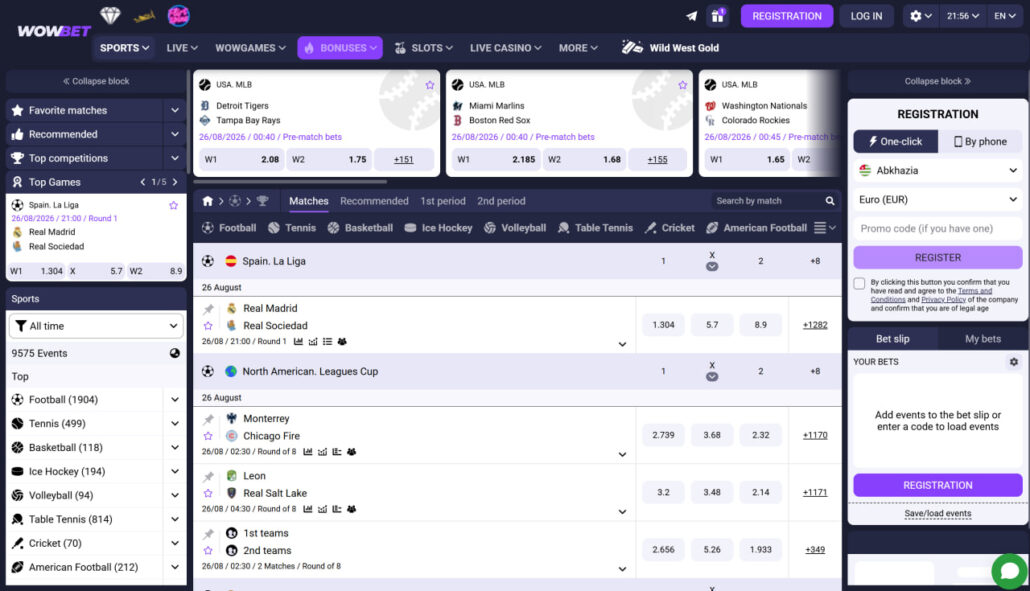Screen dimensions: 1030x591
Task: Open the gift box bonuses icon
Action: (718, 16)
